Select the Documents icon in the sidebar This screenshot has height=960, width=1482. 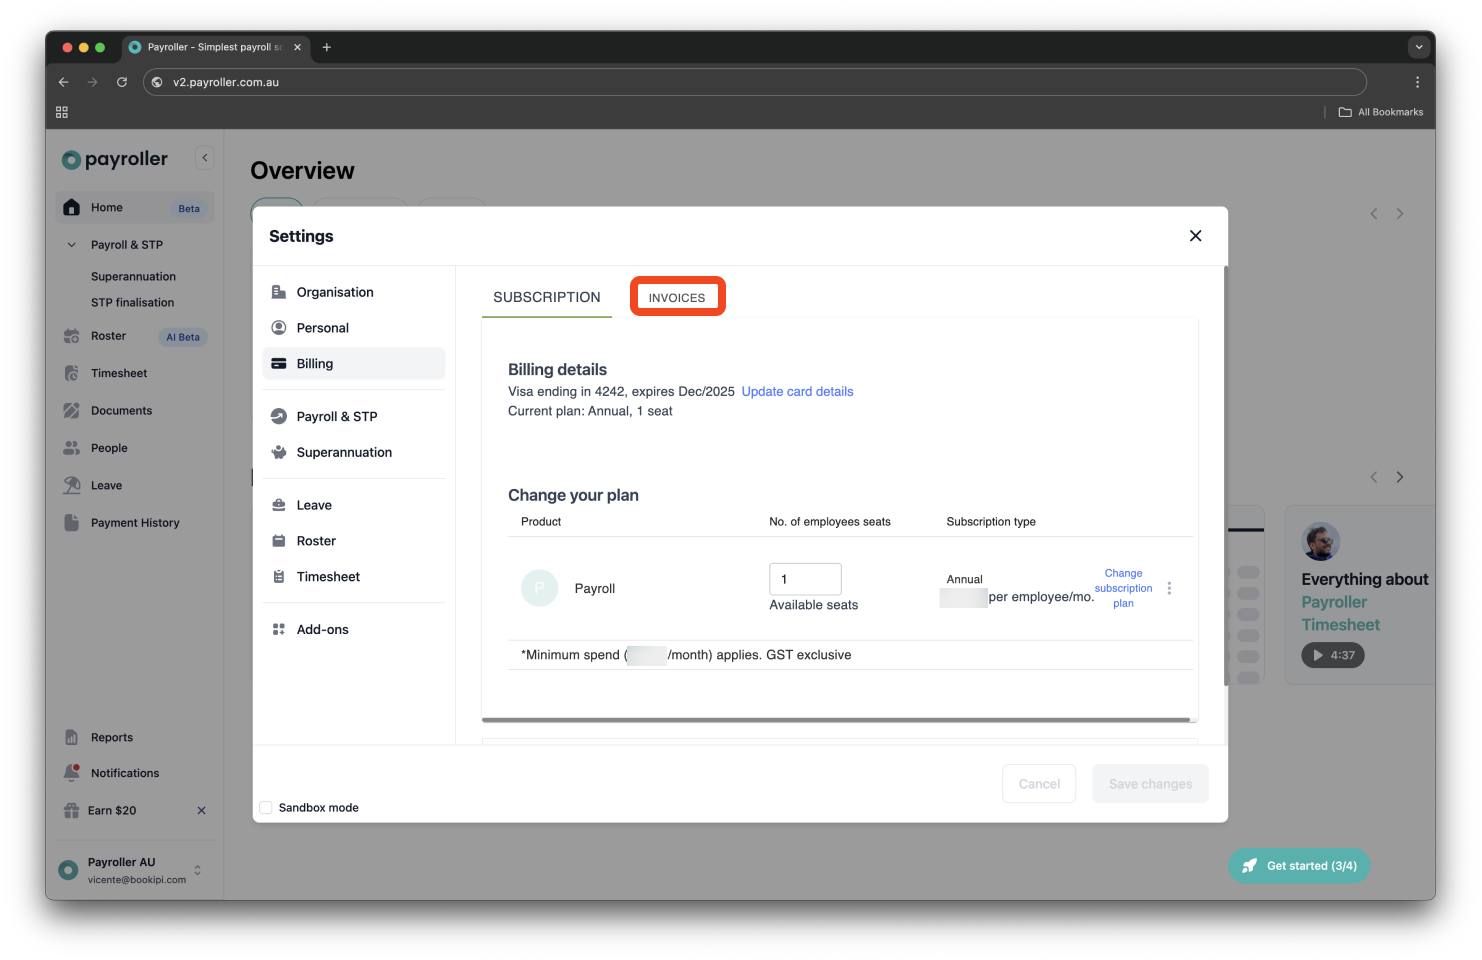pyautogui.click(x=71, y=410)
